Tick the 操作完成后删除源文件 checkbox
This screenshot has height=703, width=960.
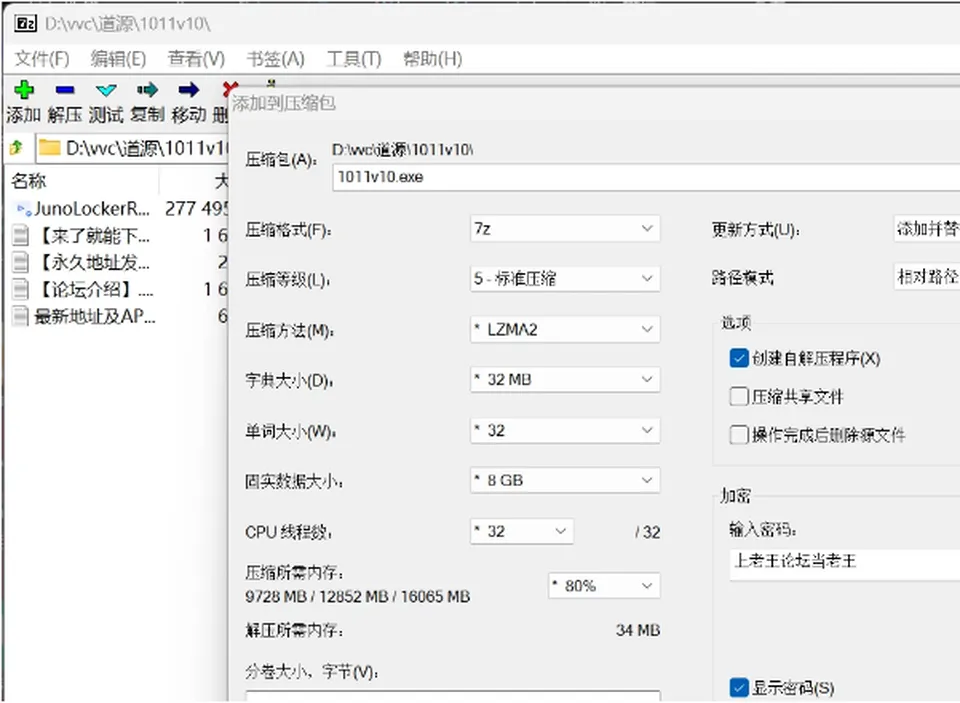(739, 435)
